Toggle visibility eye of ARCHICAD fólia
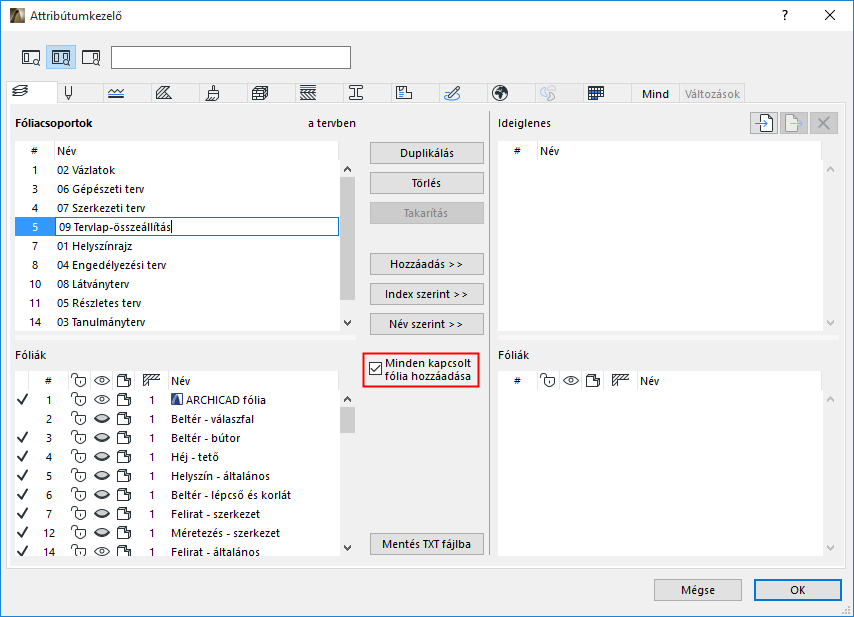854x617 pixels. tap(102, 400)
